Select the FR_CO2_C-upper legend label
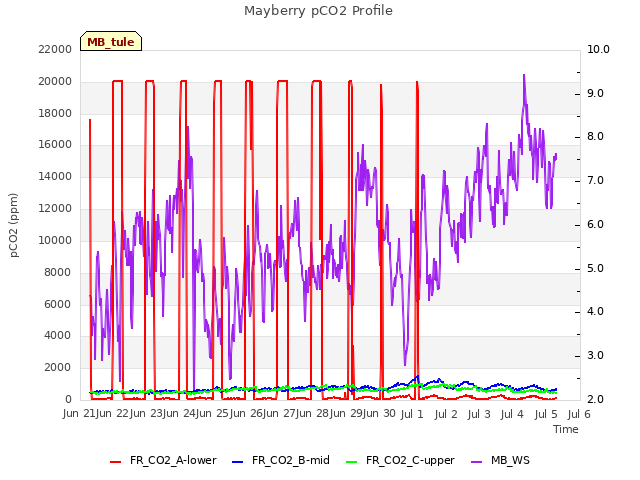The width and height of the screenshot is (640, 480). [x=410, y=460]
